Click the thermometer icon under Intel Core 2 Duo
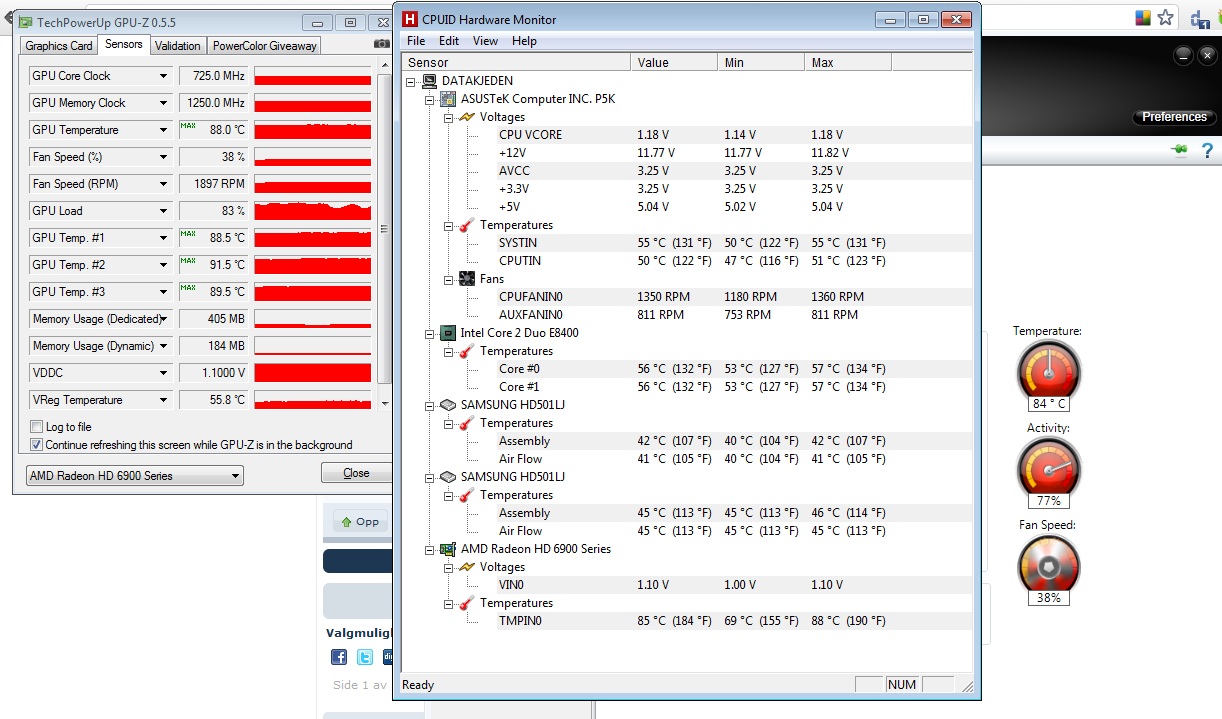Image resolution: width=1222 pixels, height=719 pixels. coord(467,351)
